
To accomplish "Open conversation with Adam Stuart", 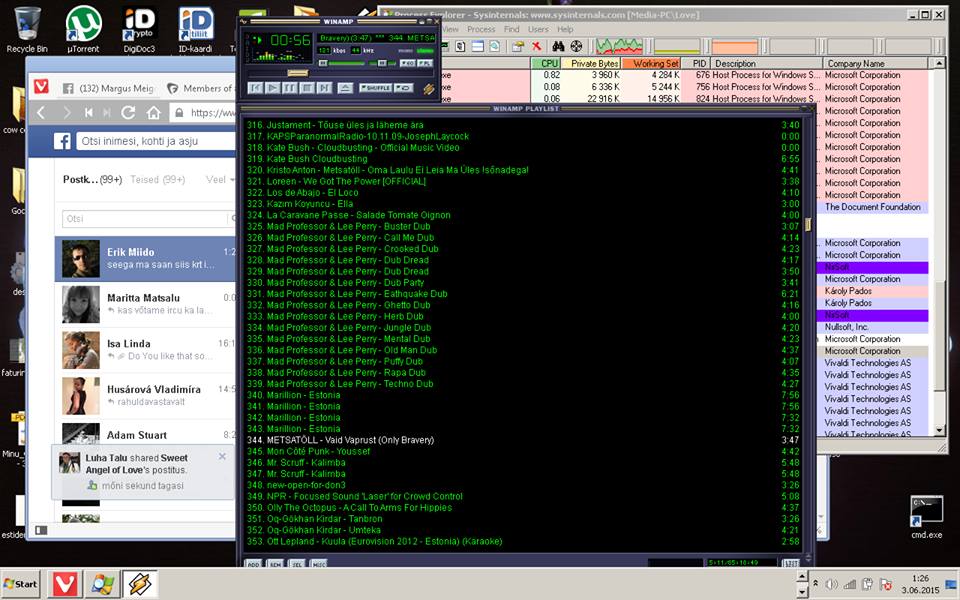I will coord(145,432).
